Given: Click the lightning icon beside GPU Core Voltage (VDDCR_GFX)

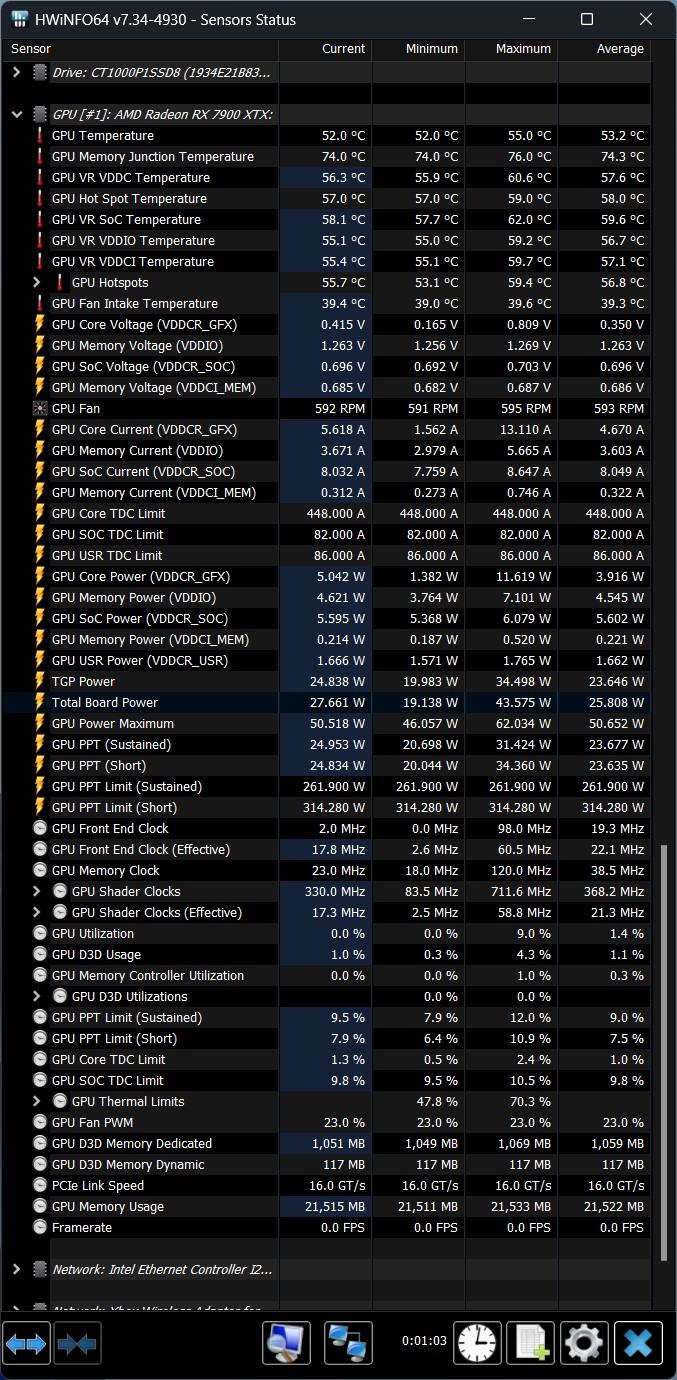Looking at the screenshot, I should 40,324.
